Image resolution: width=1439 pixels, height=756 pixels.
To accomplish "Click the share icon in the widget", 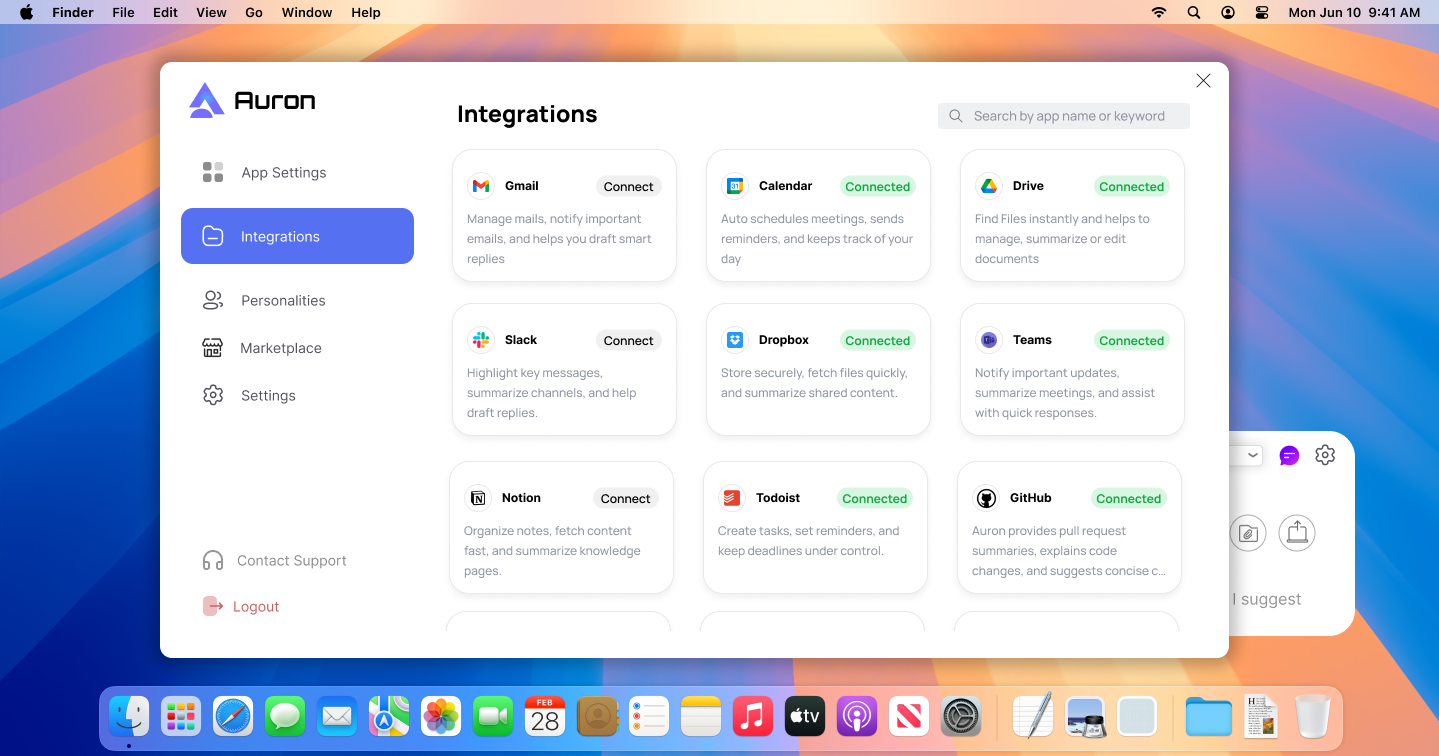I will (x=1297, y=532).
